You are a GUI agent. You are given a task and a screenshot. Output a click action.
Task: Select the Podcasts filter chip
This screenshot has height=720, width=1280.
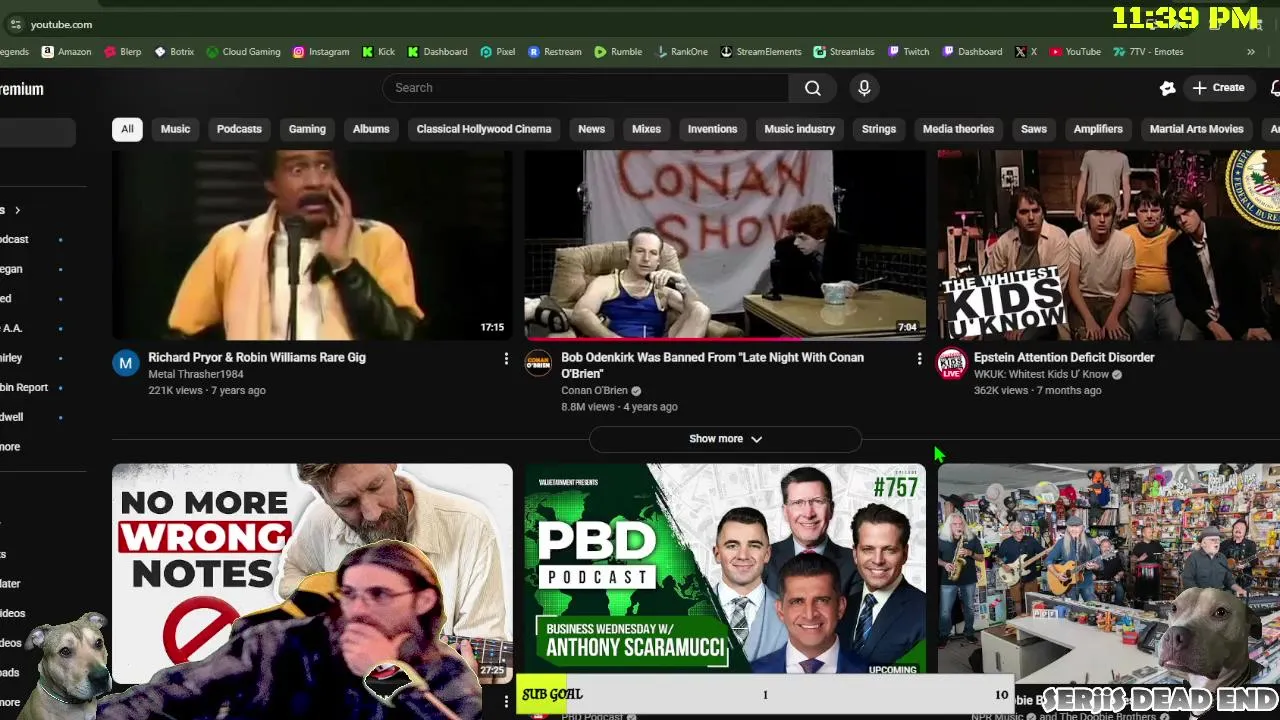[239, 129]
